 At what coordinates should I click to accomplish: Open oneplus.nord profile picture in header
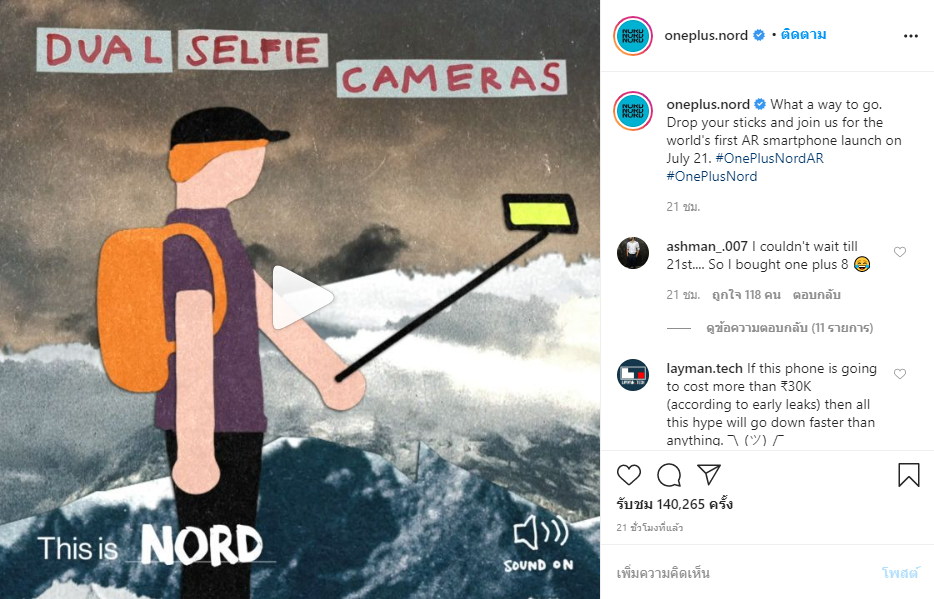point(633,36)
